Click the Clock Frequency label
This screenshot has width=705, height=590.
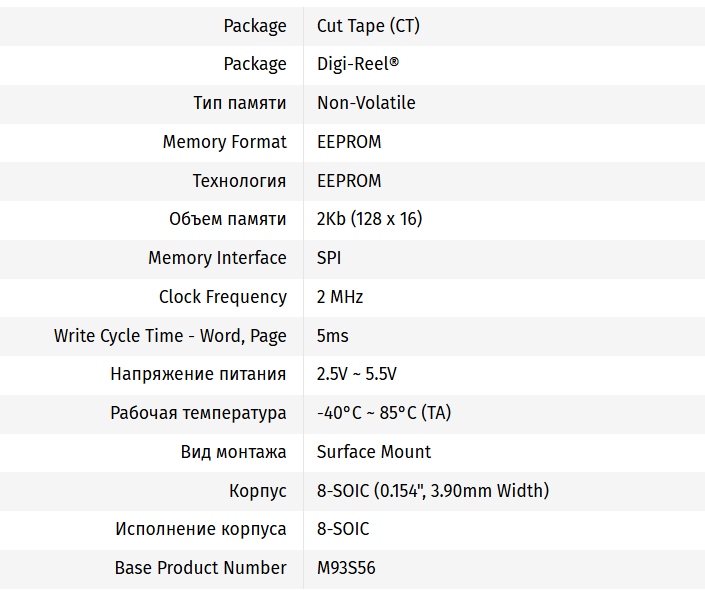coord(222,297)
